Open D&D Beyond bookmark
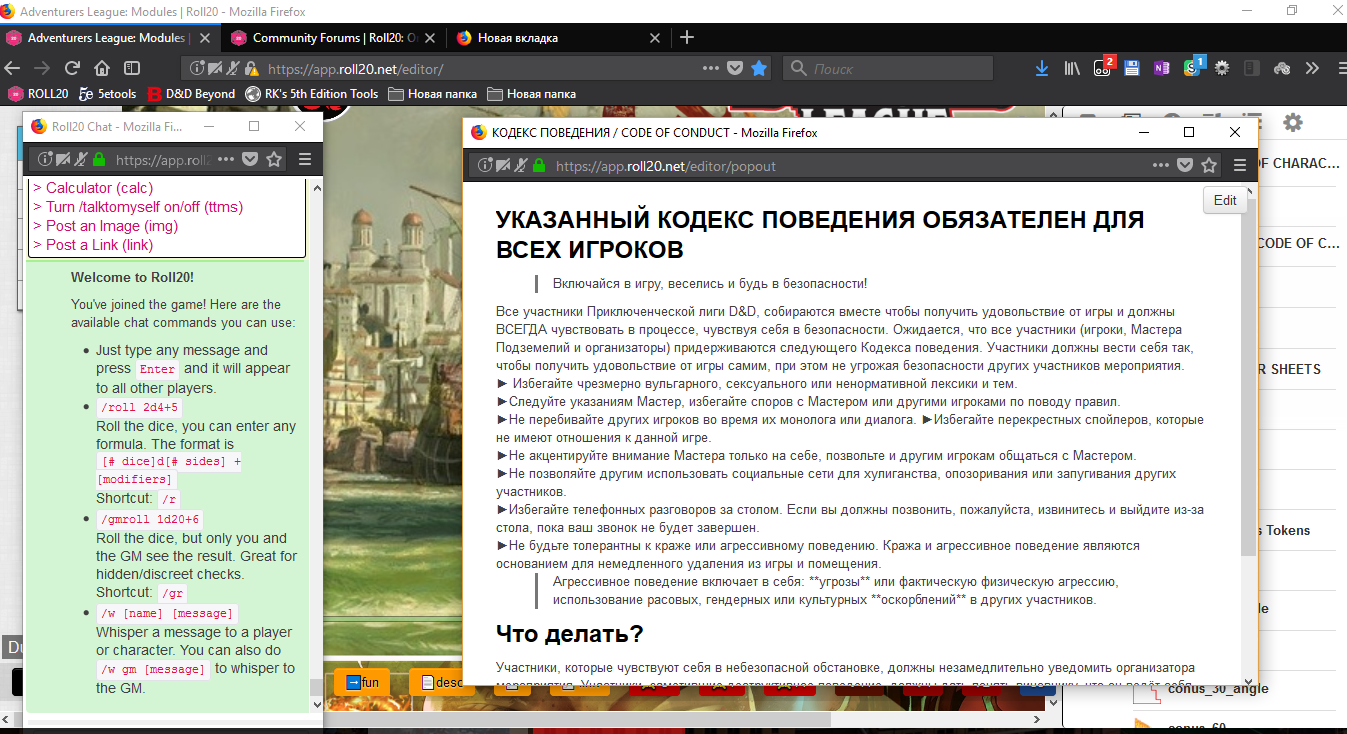 point(191,94)
